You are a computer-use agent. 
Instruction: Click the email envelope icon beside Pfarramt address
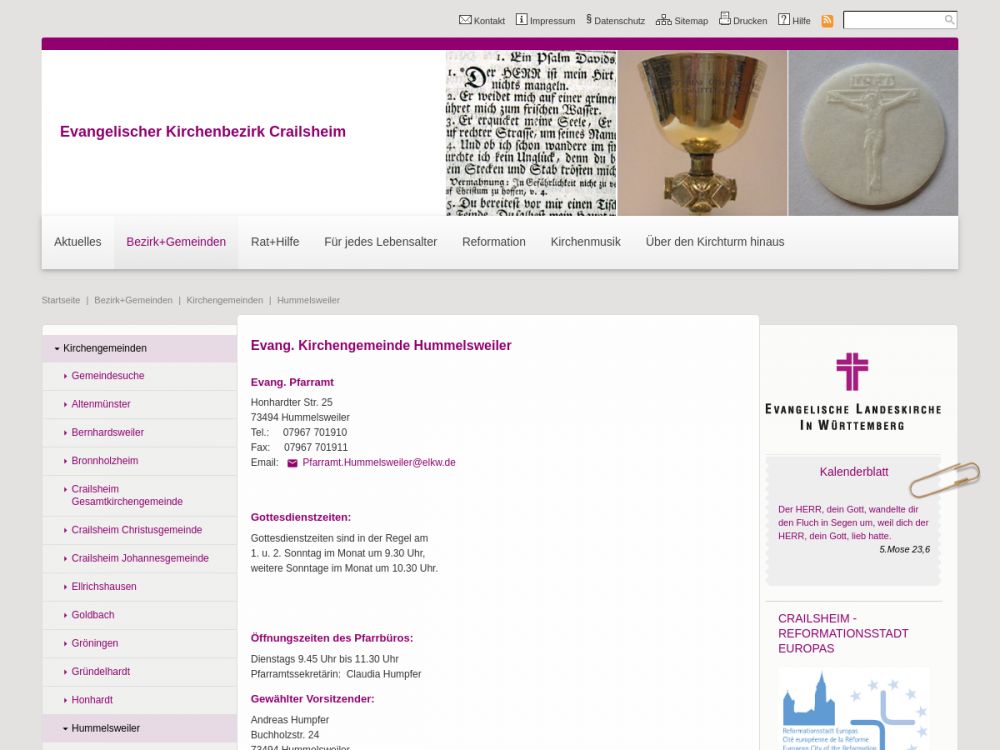pos(292,463)
